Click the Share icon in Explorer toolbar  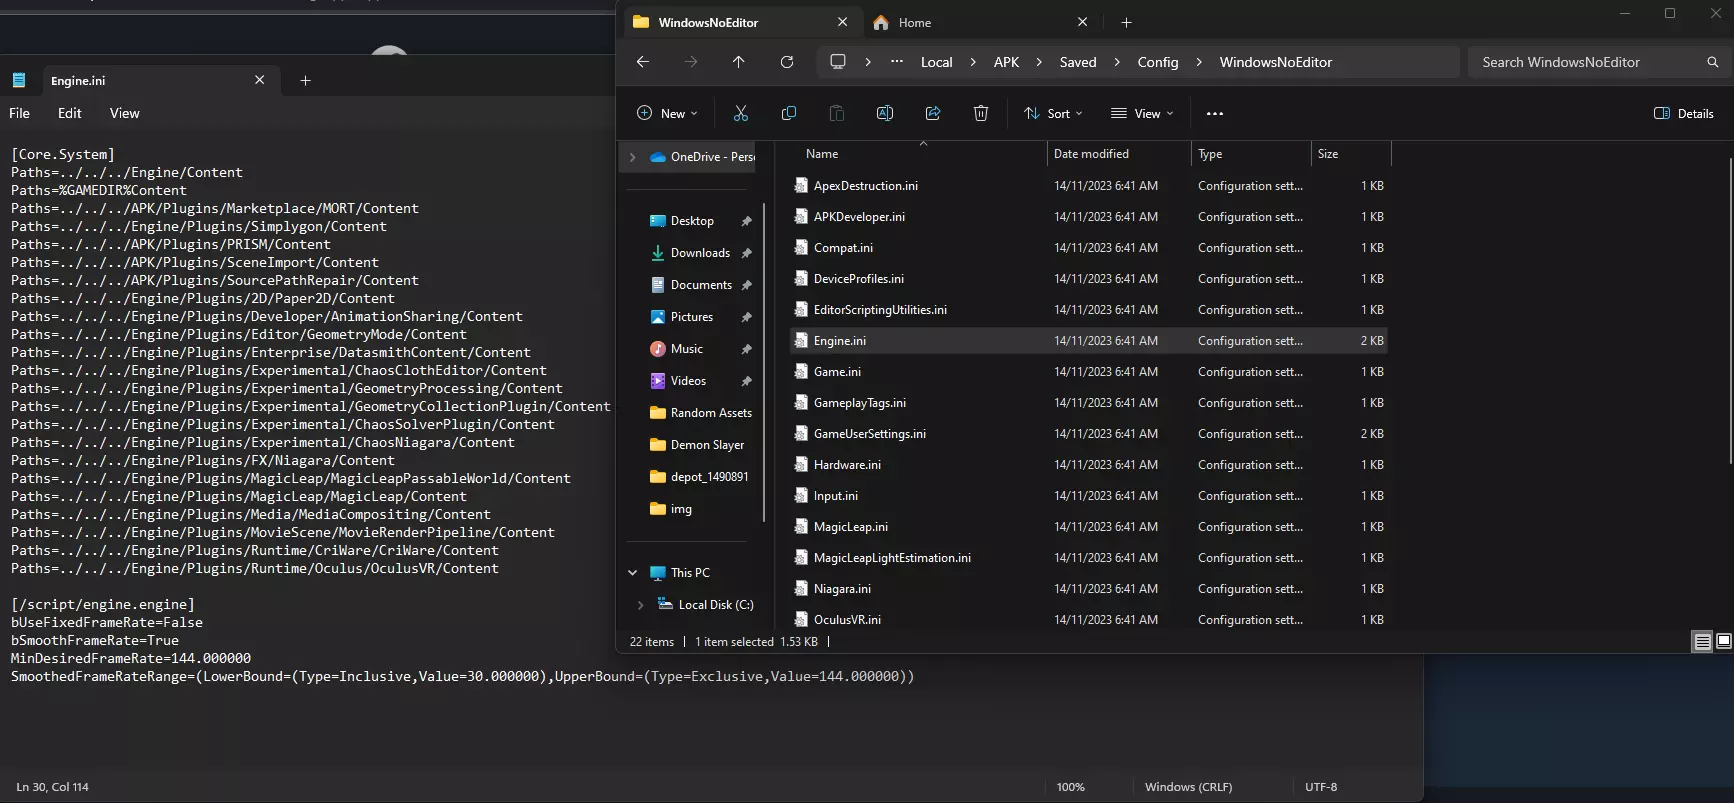(x=933, y=114)
